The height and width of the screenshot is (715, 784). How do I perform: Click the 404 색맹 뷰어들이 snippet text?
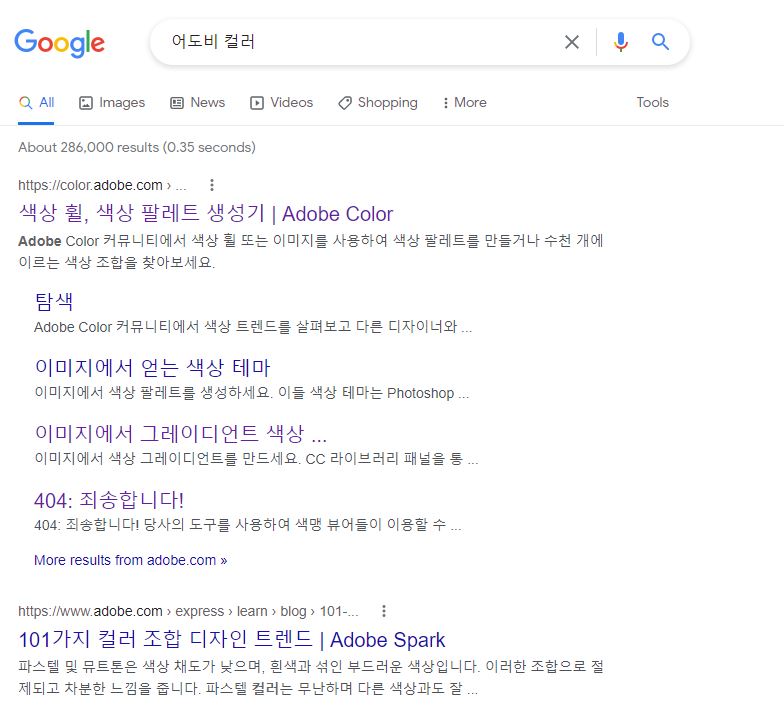click(248, 524)
